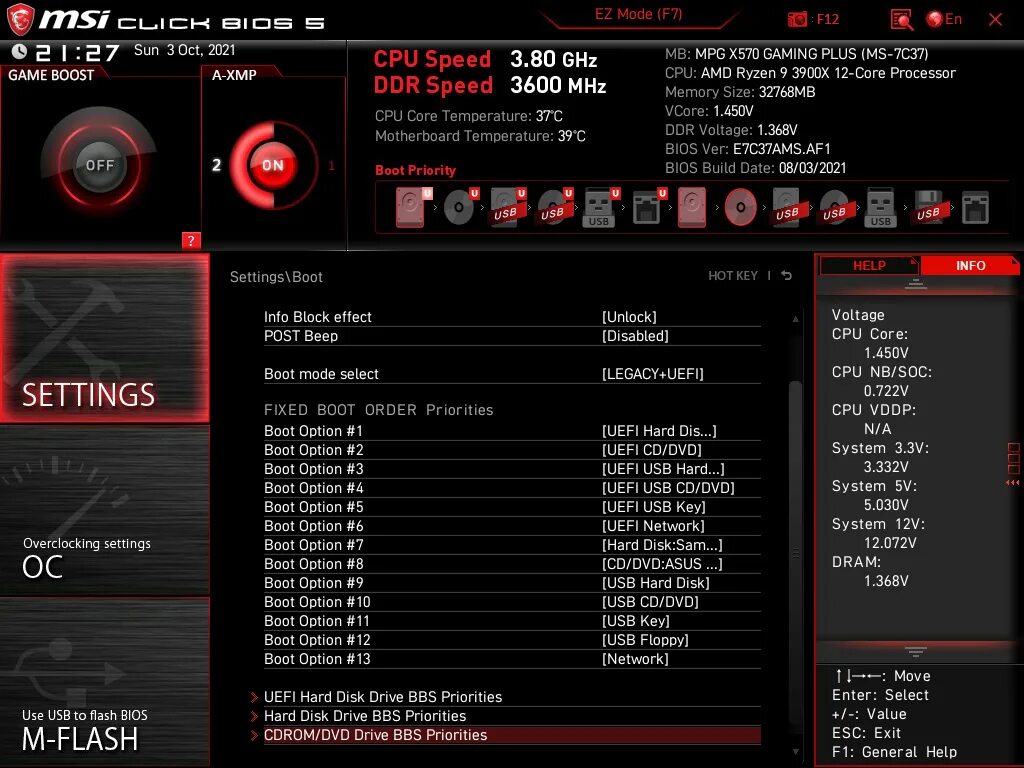Select A-XMP profile 1

coord(331,165)
